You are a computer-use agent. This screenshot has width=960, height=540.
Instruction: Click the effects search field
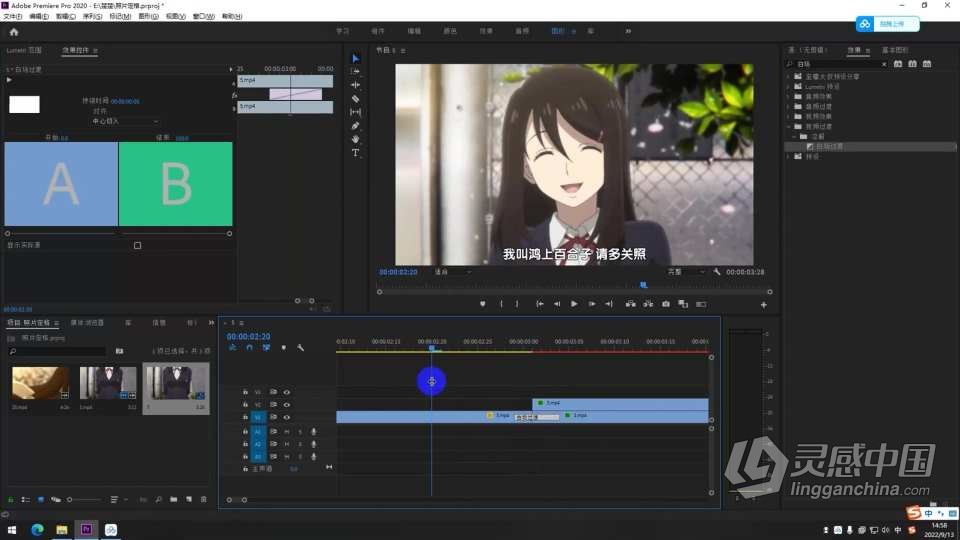tap(837, 64)
